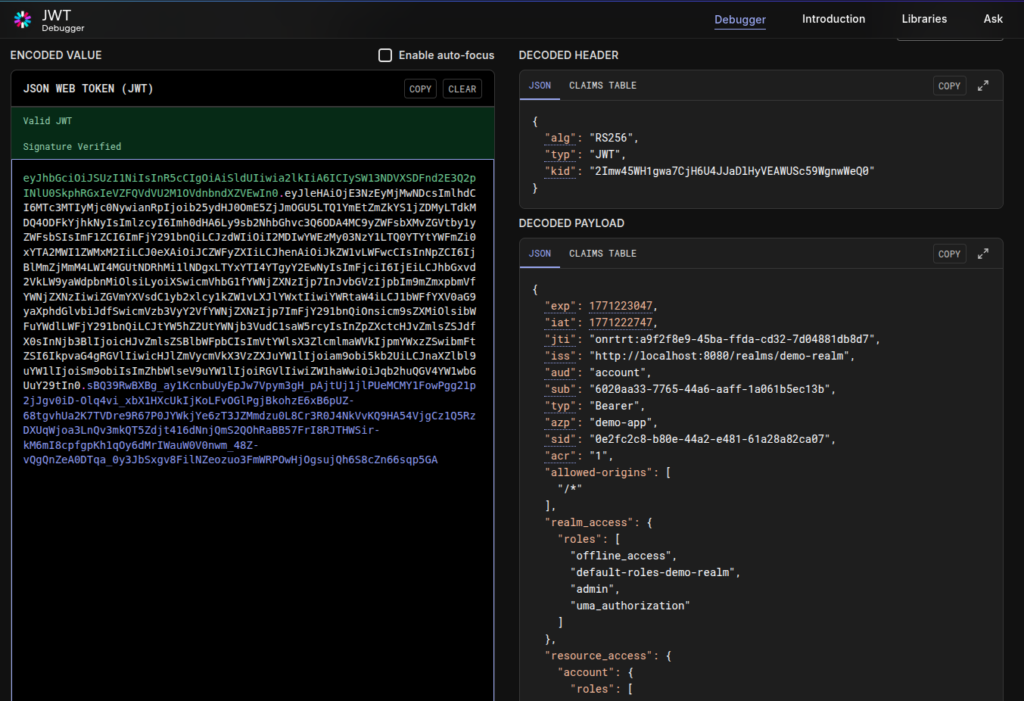Switch Decoded Payload to Claims Table view
Screen dimensions: 1024x701
click(x=602, y=253)
